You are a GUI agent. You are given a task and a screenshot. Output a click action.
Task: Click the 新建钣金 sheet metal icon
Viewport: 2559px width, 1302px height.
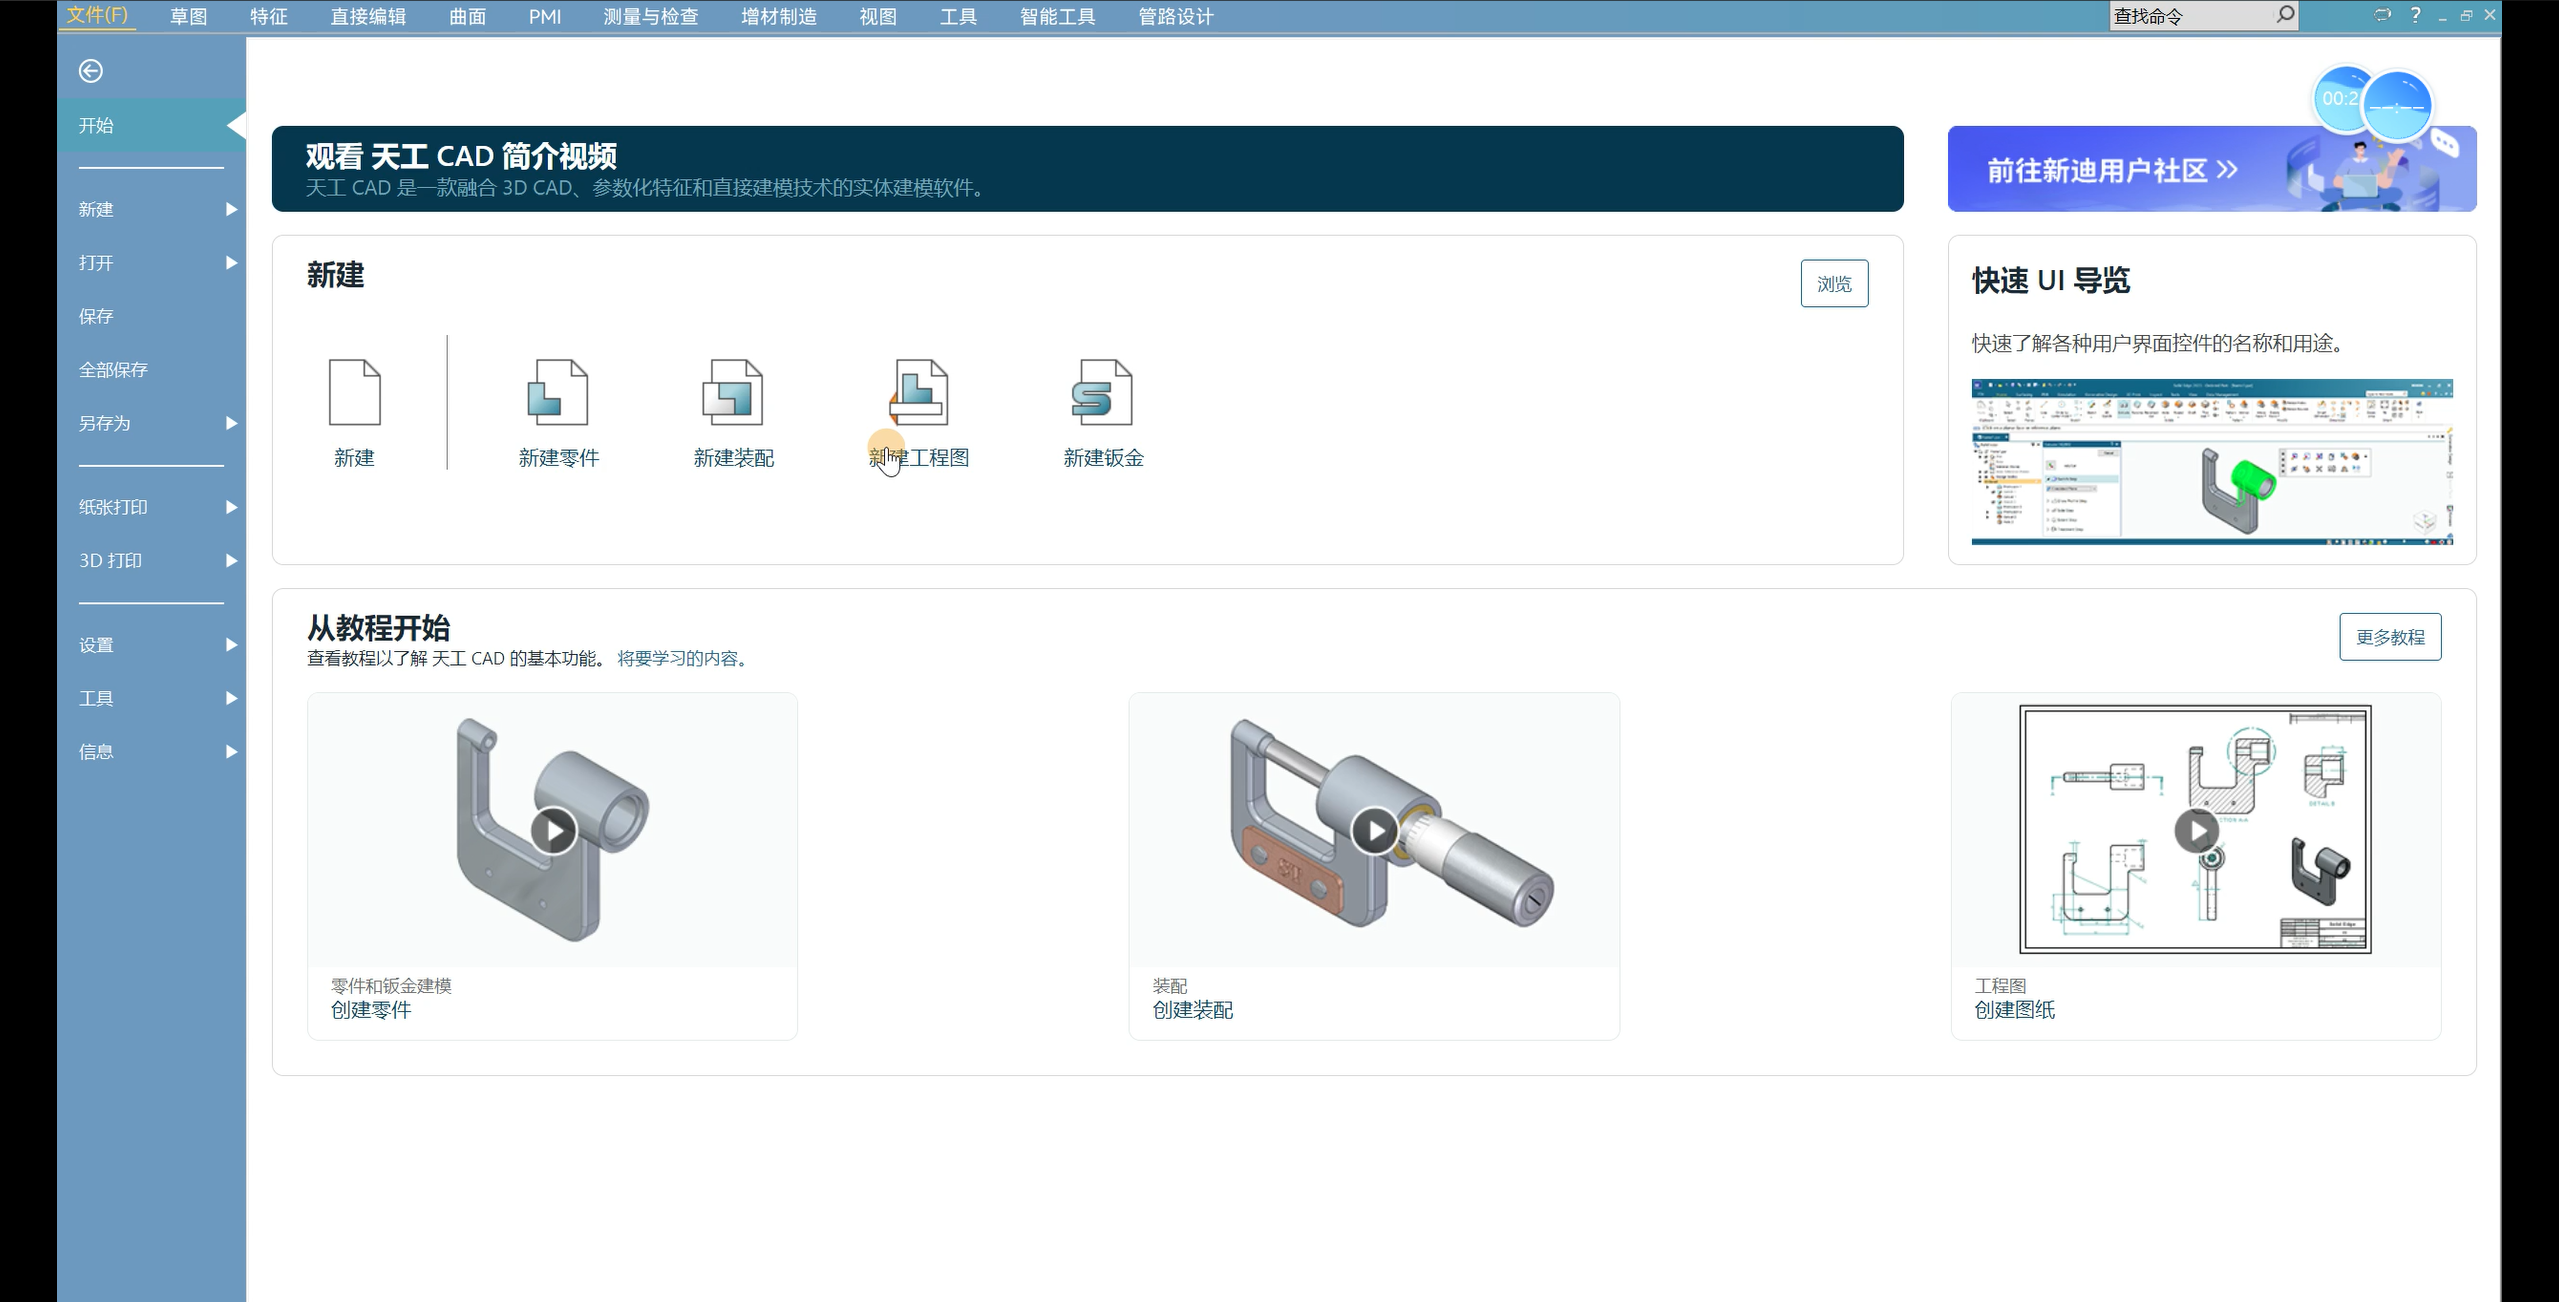click(1102, 392)
